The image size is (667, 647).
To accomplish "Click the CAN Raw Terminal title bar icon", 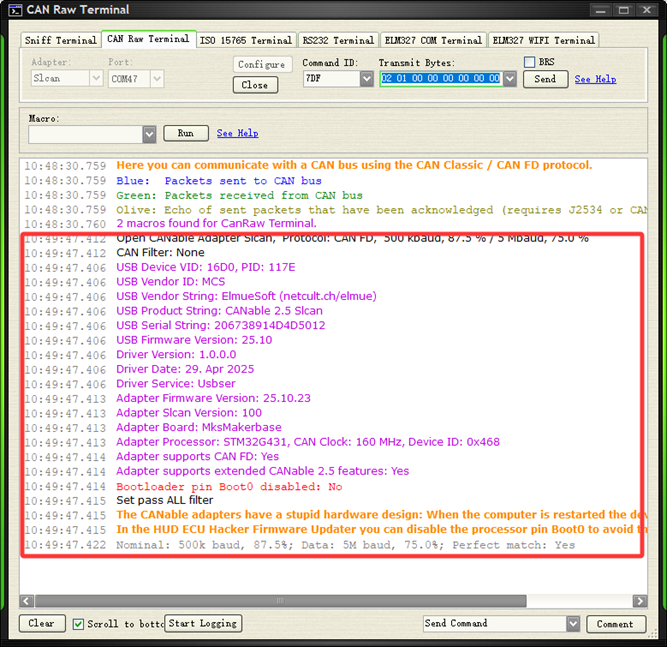I will (x=15, y=10).
